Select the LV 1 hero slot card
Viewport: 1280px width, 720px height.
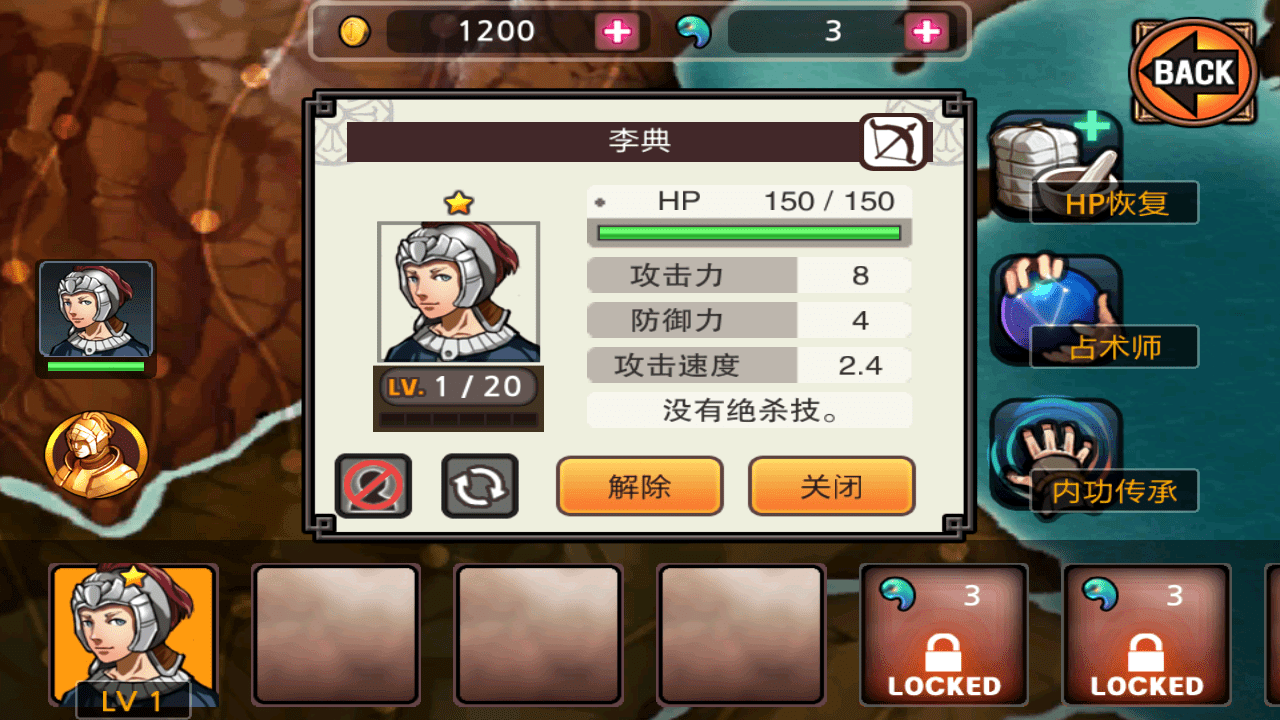tap(134, 638)
